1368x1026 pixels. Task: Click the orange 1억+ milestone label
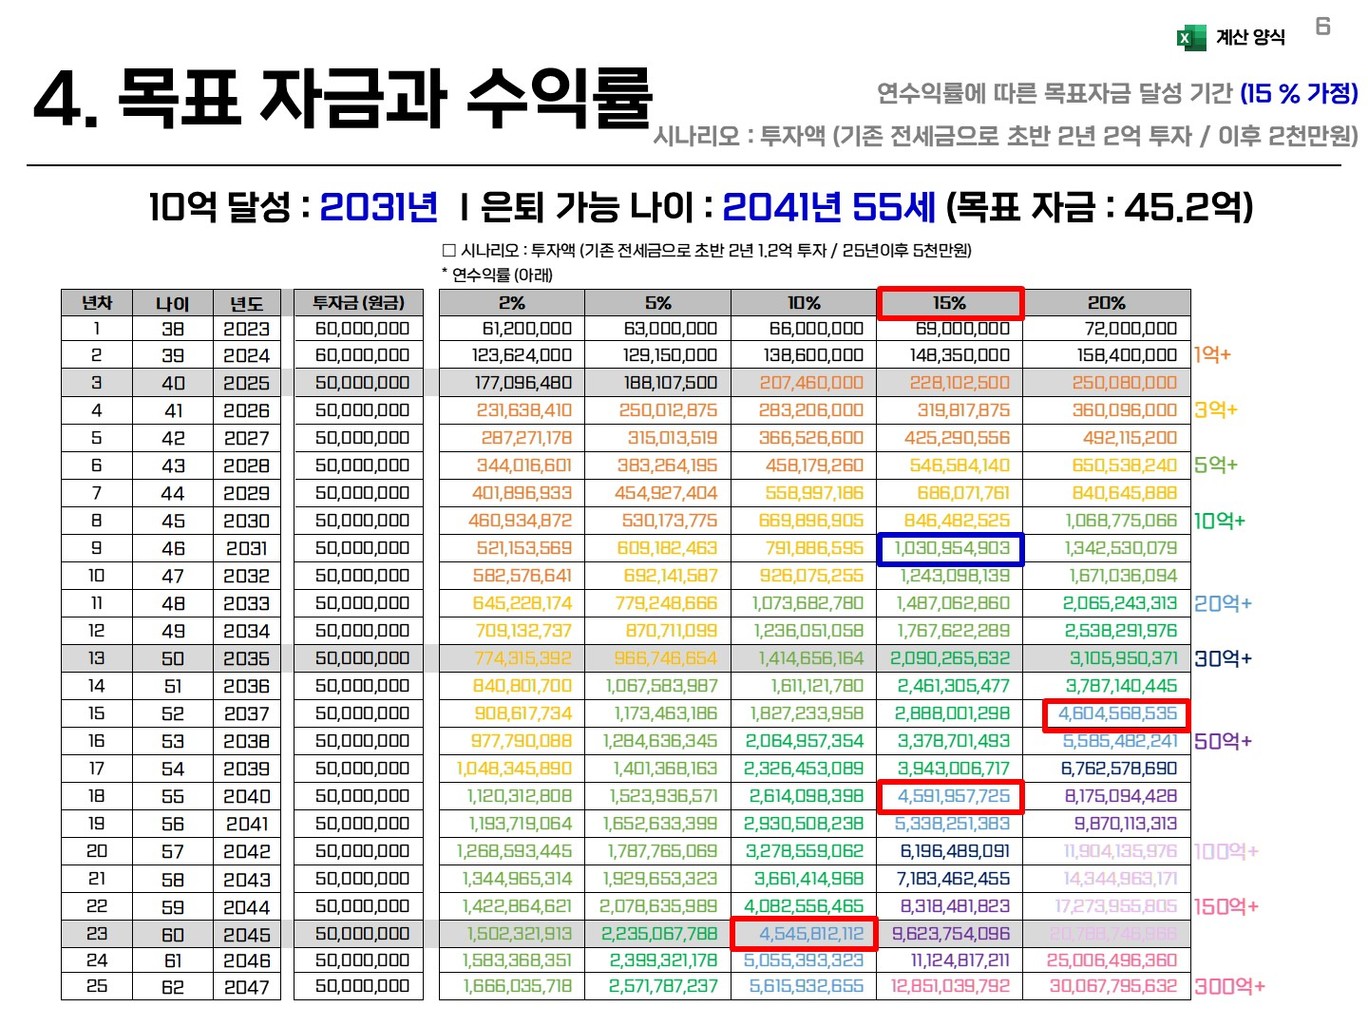[x=1212, y=355]
